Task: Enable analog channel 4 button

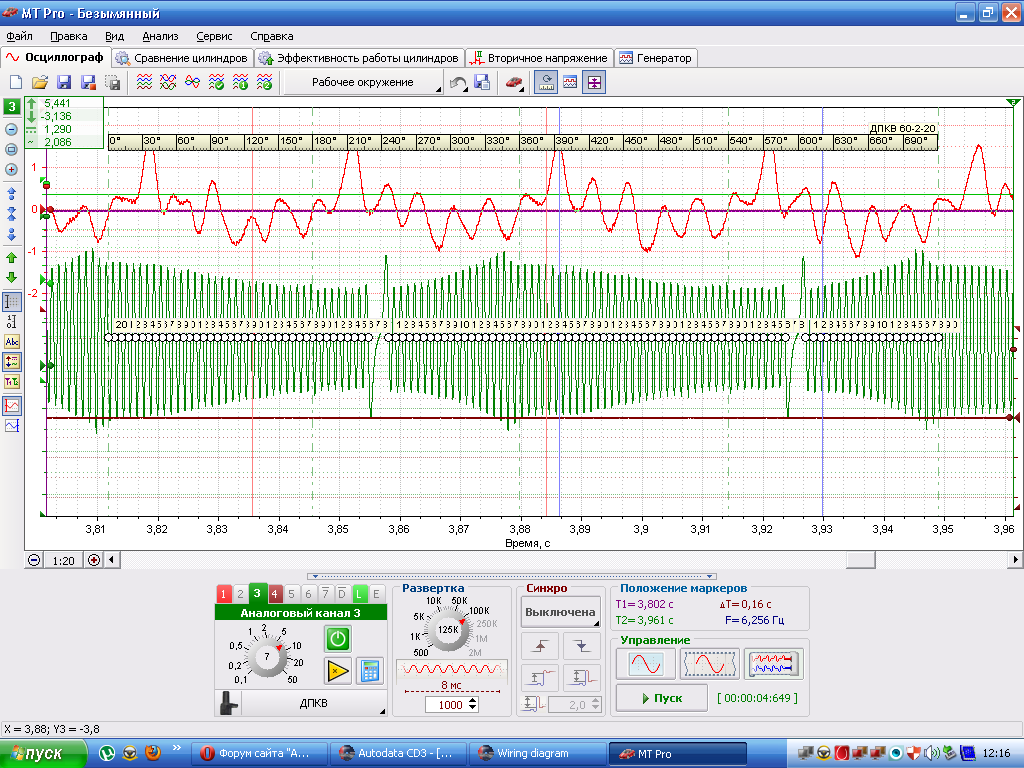Action: point(274,594)
